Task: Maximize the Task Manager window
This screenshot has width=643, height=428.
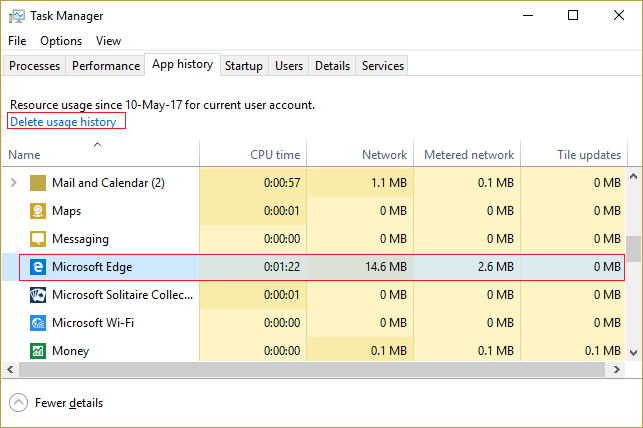Action: coord(573,16)
